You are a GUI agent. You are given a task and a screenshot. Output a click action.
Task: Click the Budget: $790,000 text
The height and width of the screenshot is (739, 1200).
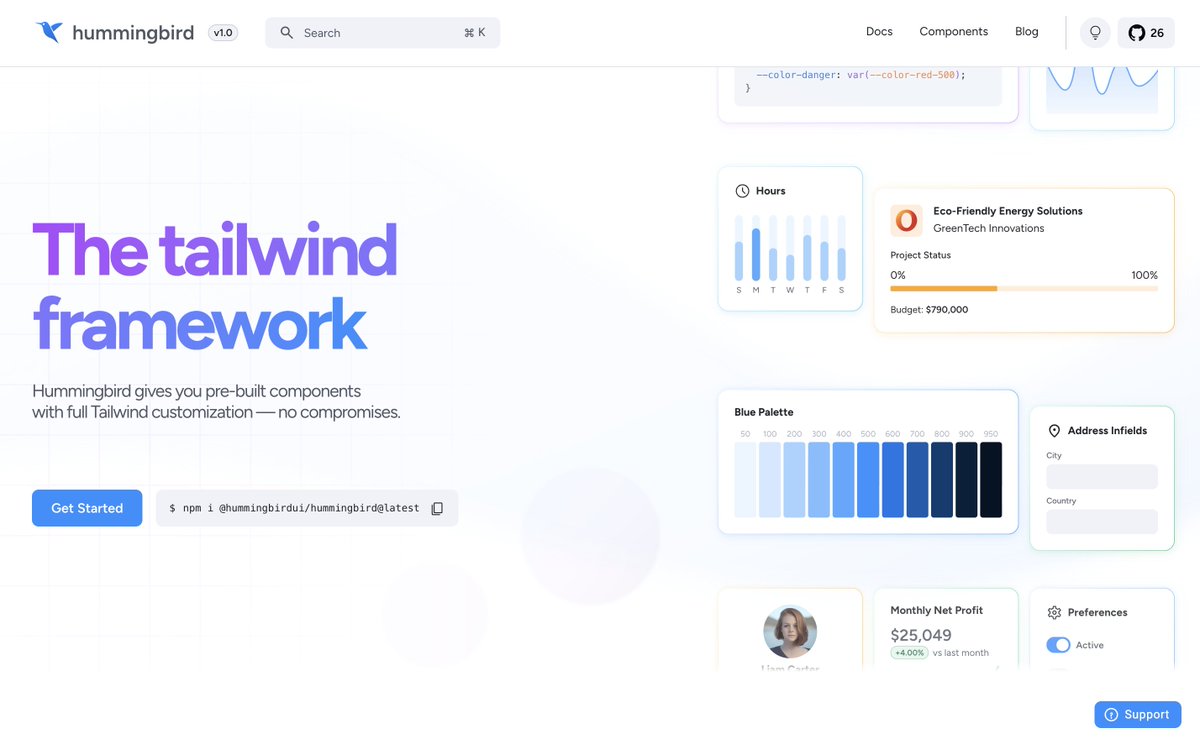(929, 310)
